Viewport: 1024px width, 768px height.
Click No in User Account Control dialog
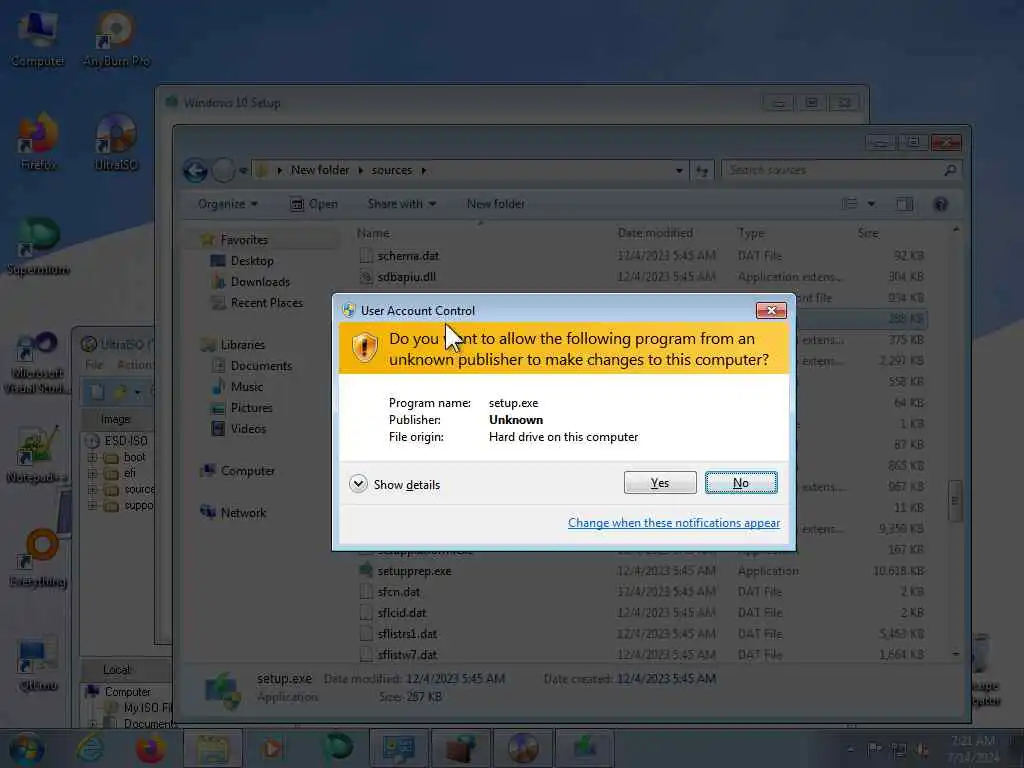(x=741, y=483)
